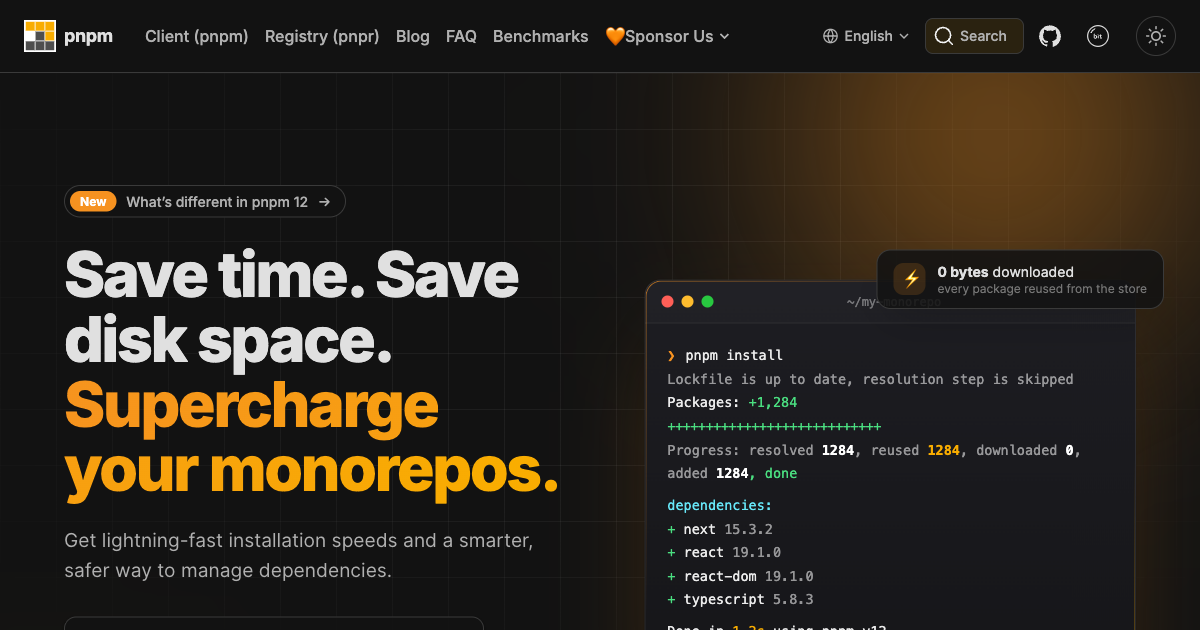Open the Bit icon link in the navbar
Viewport: 1200px width, 630px height.
click(1098, 36)
